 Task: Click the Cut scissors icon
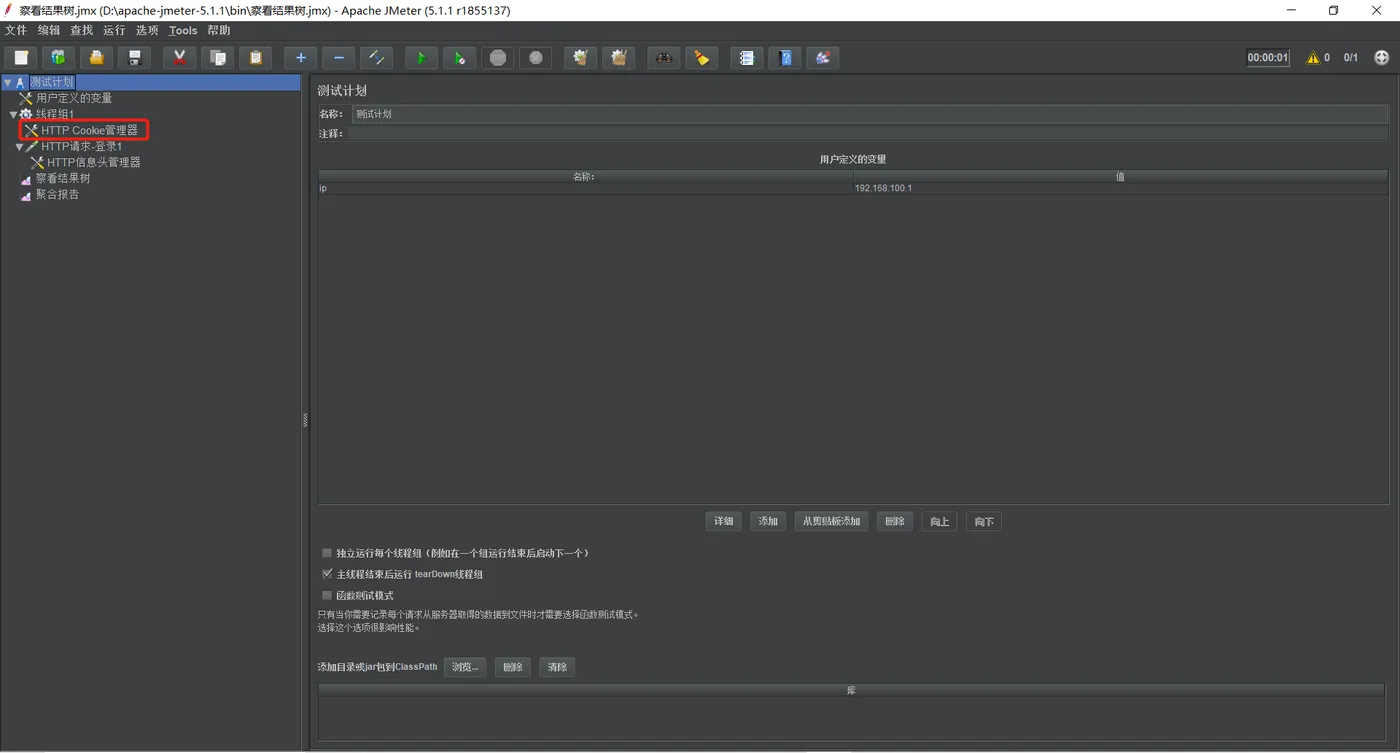(x=179, y=58)
